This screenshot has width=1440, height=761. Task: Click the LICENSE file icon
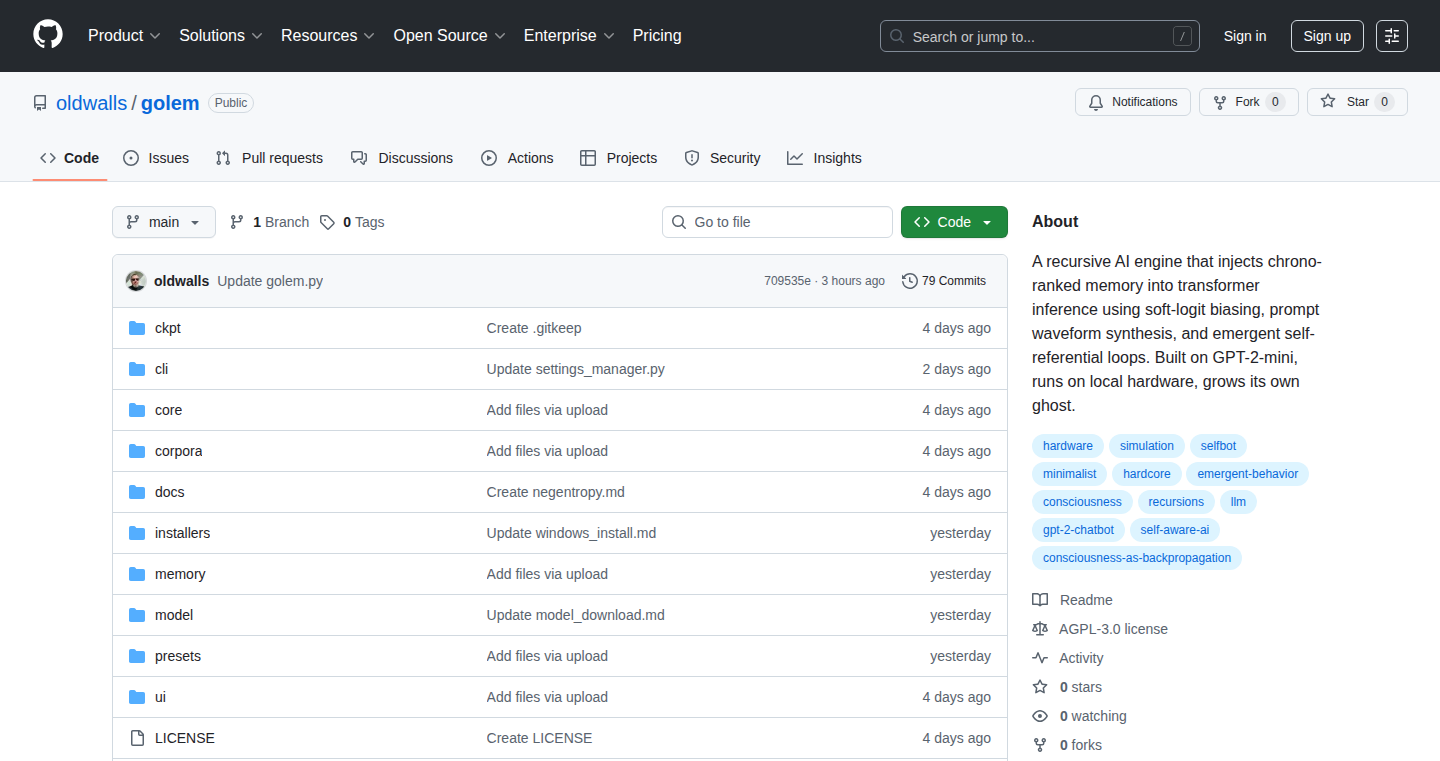137,738
